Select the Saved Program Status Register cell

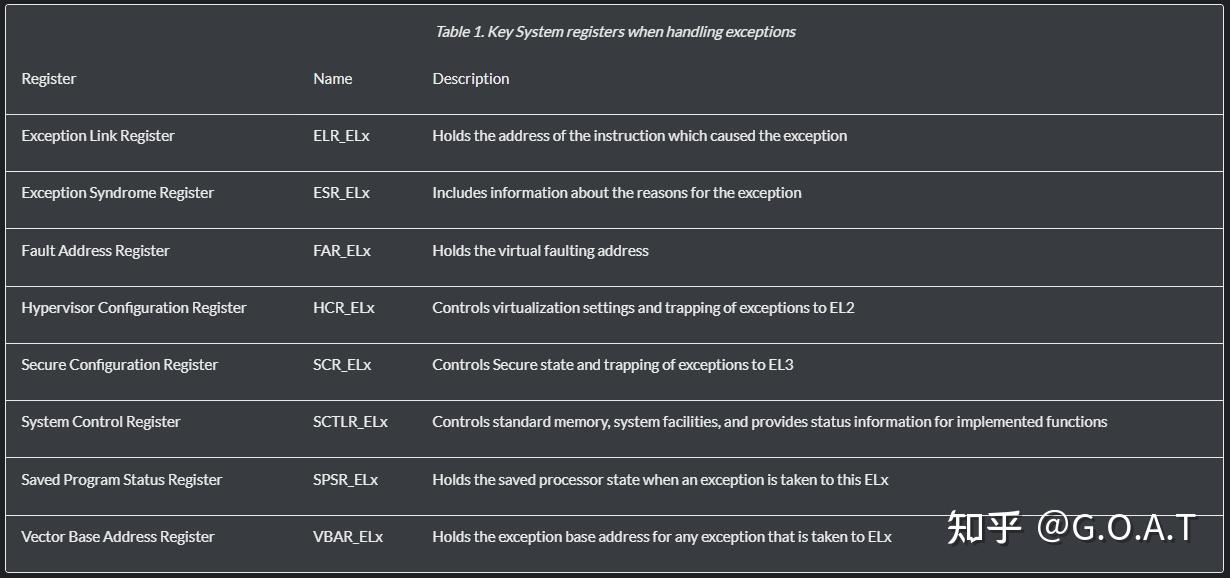[122, 480]
